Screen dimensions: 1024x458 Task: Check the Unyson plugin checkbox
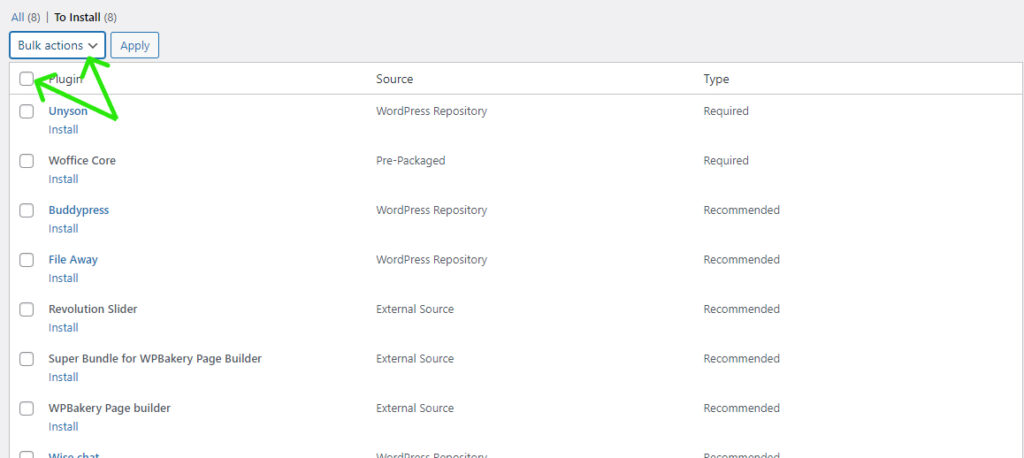(27, 112)
